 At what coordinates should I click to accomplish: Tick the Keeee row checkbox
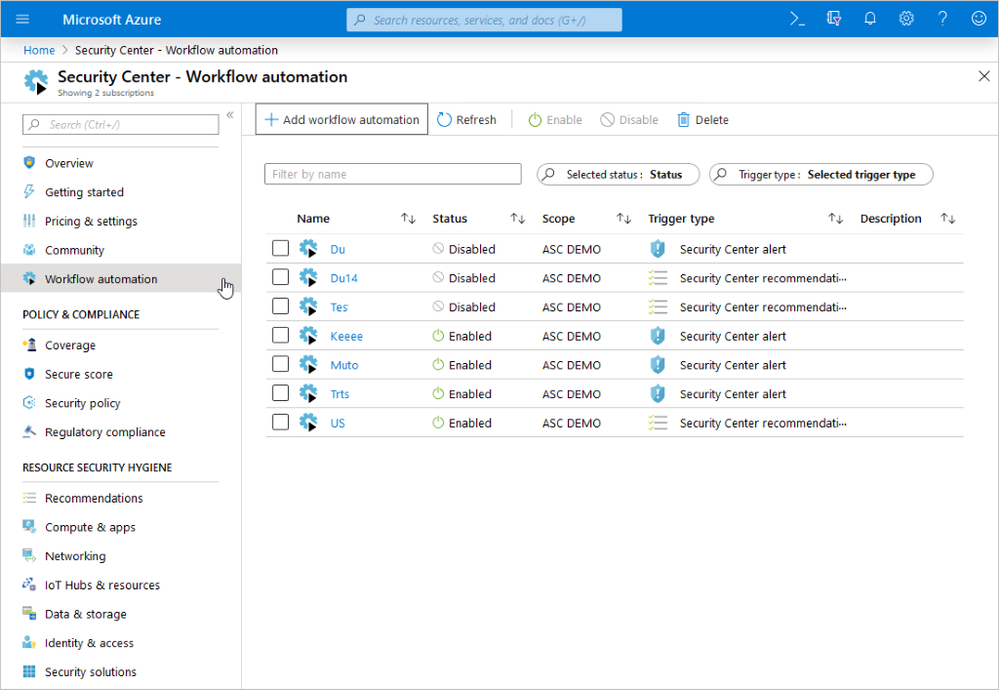(x=280, y=335)
